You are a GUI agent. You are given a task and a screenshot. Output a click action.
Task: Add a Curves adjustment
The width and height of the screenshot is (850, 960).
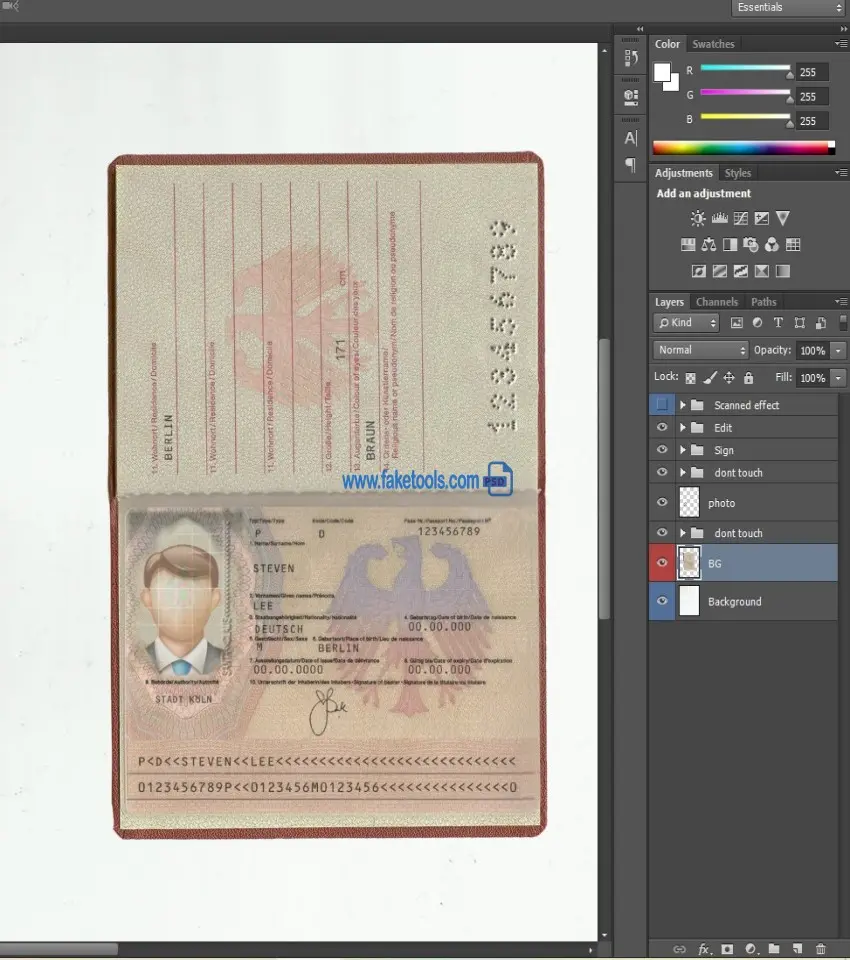(740, 218)
